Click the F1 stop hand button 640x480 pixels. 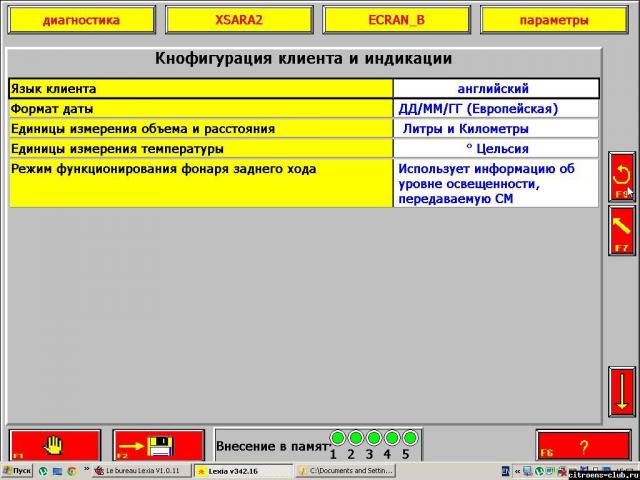pos(55,445)
